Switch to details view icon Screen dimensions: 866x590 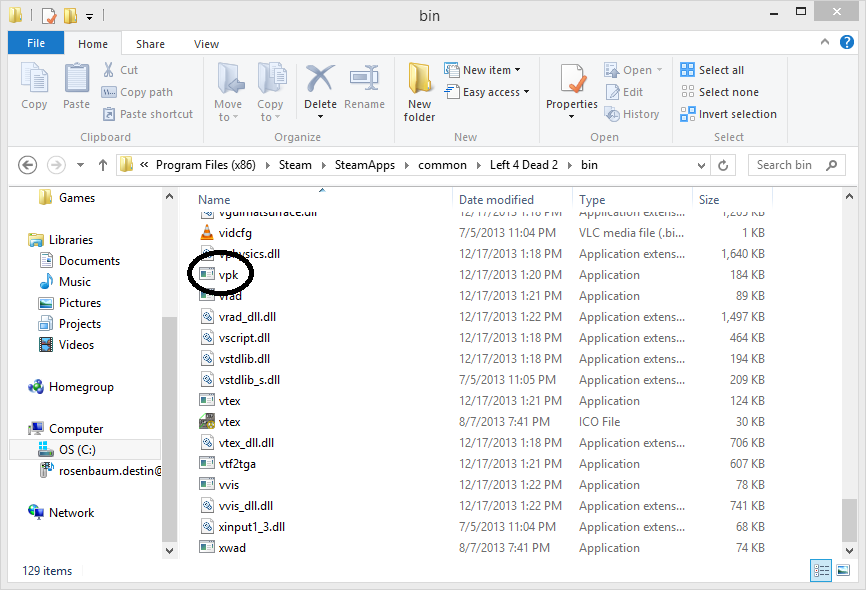[x=821, y=570]
